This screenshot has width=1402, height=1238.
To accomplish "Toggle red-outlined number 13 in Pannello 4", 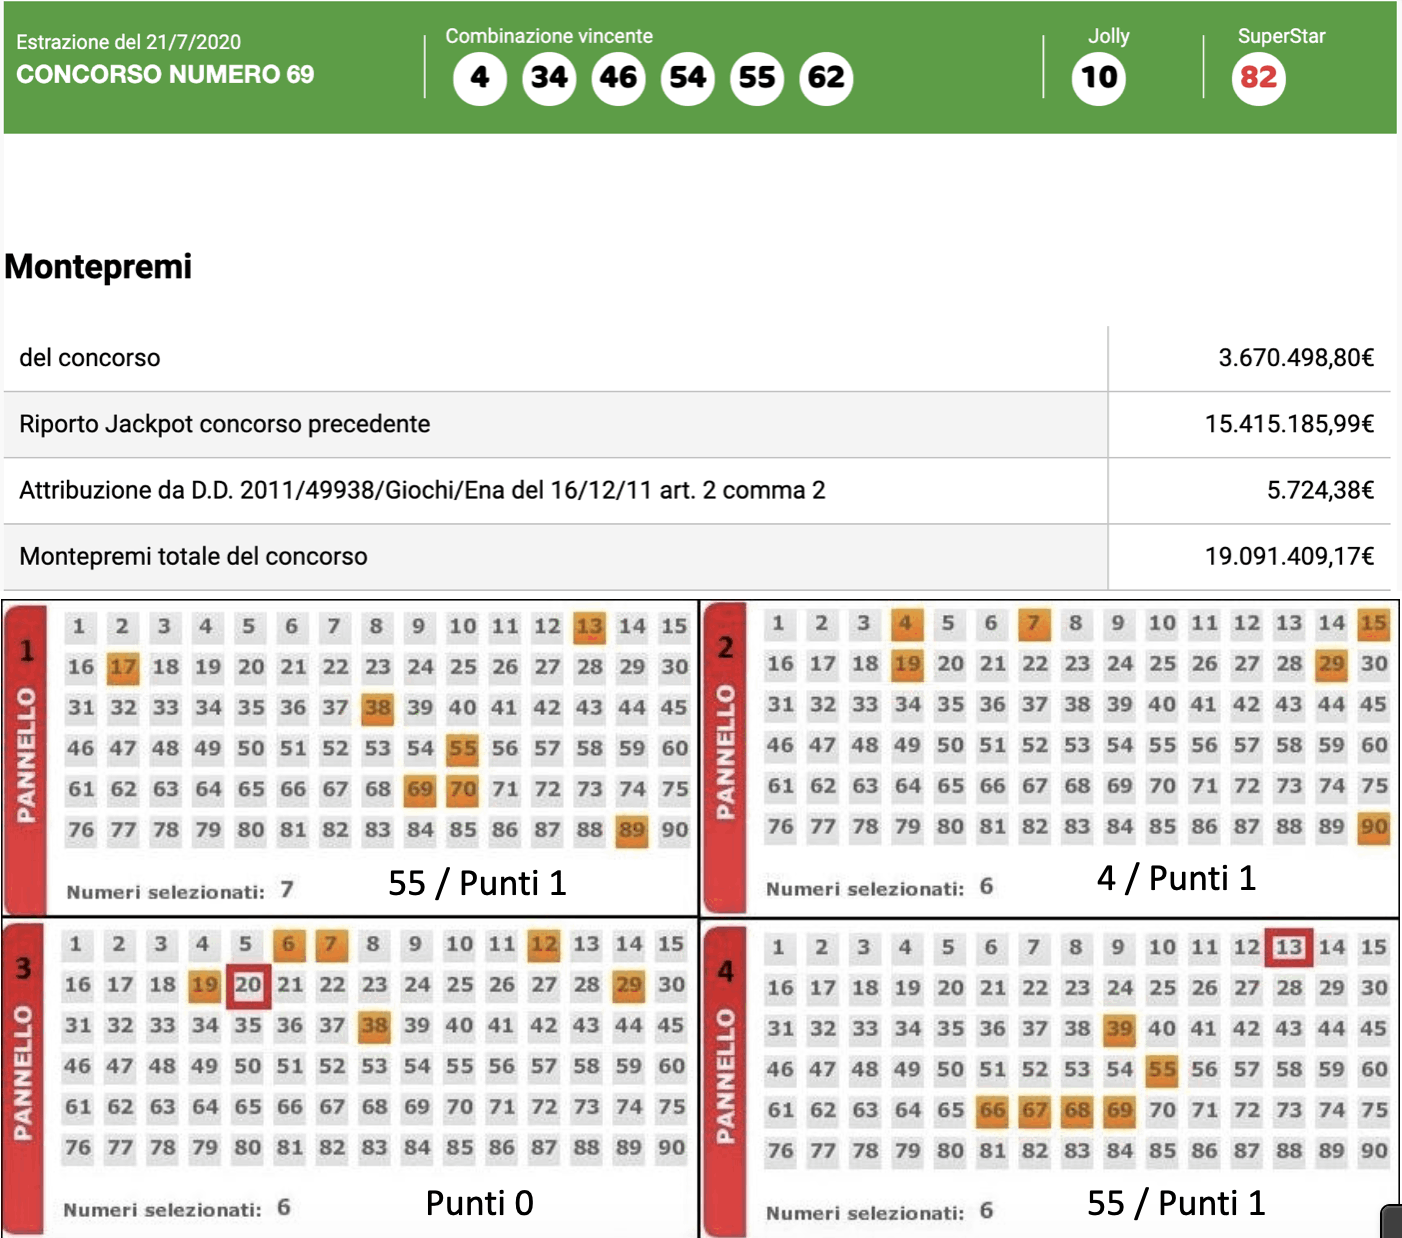I will 1289,947.
